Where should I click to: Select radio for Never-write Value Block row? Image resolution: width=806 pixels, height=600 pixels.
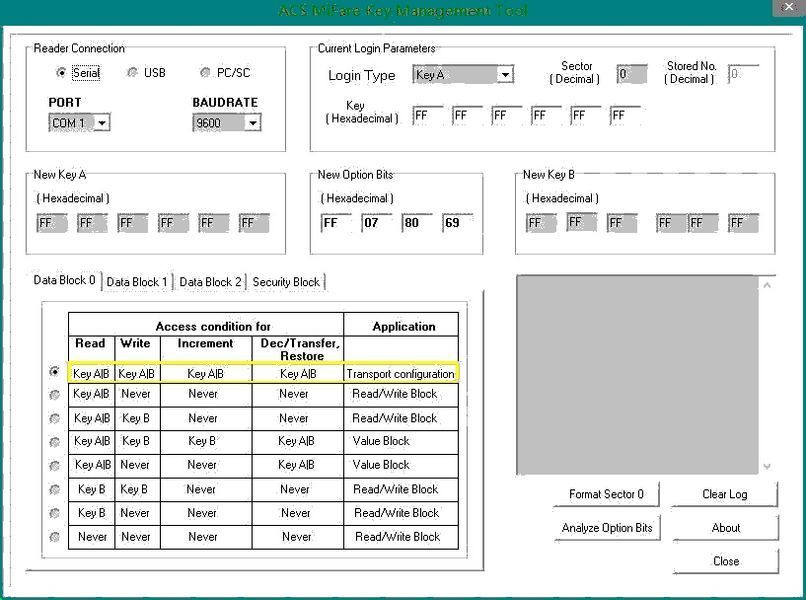(x=54, y=466)
